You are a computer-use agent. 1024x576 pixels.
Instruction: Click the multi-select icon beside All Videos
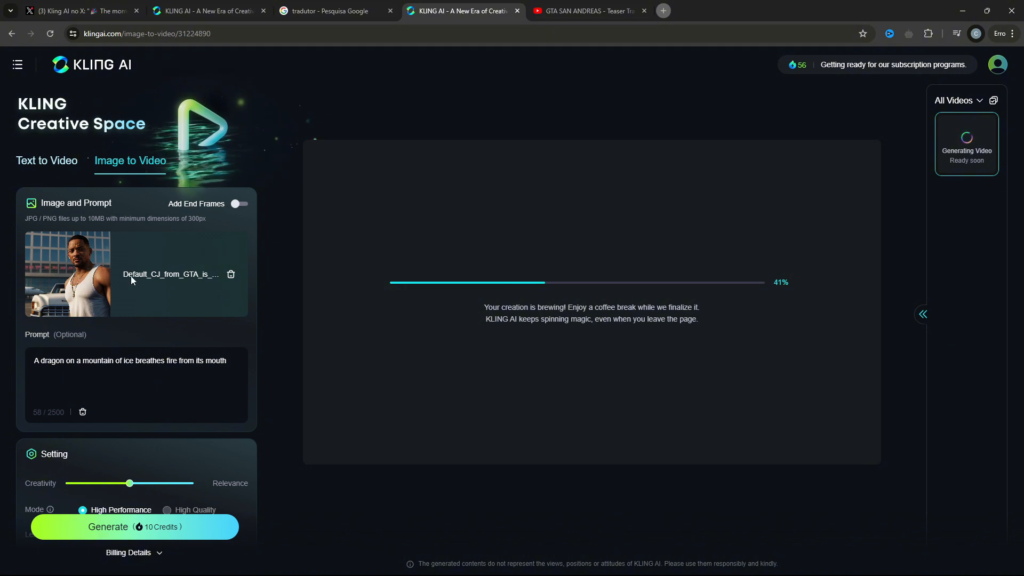click(993, 101)
